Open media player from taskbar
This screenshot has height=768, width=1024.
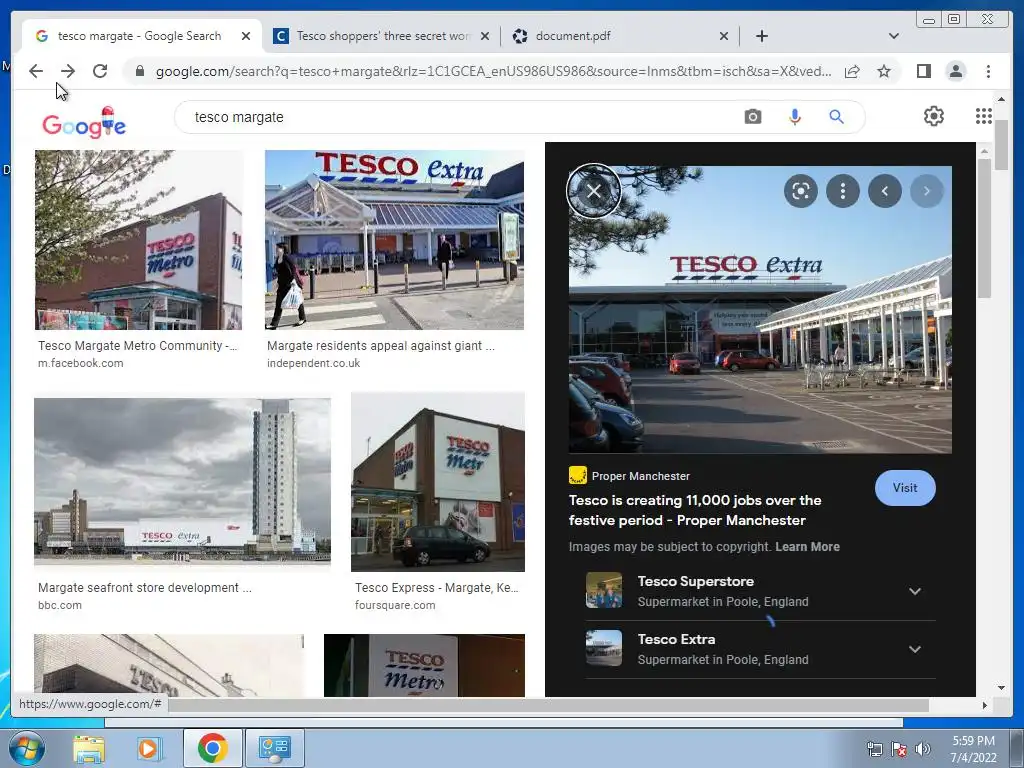149,748
